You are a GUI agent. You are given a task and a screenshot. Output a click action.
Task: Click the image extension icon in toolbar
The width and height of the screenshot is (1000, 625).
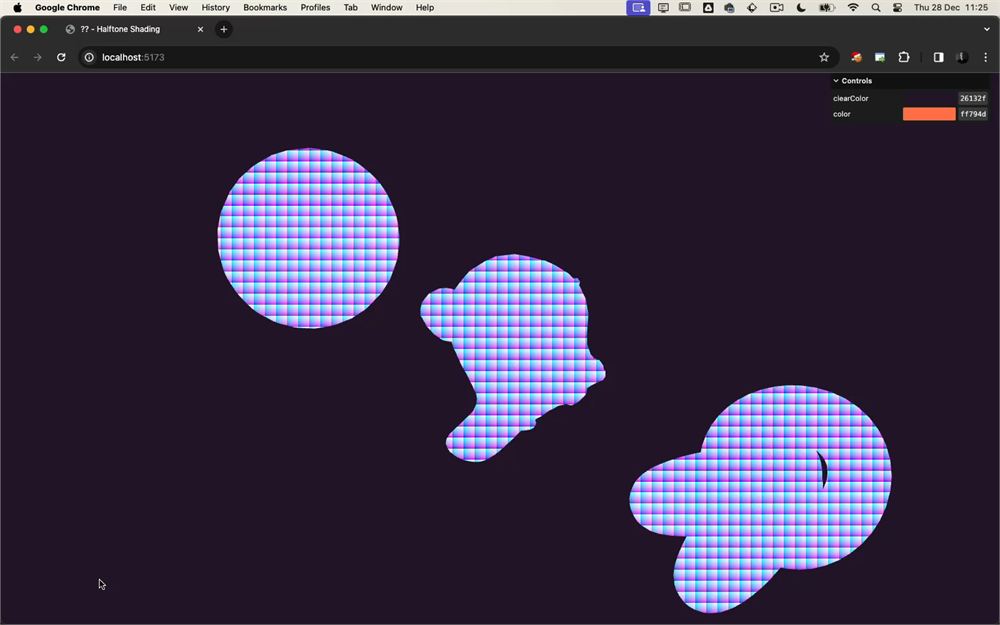pyautogui.click(x=880, y=57)
